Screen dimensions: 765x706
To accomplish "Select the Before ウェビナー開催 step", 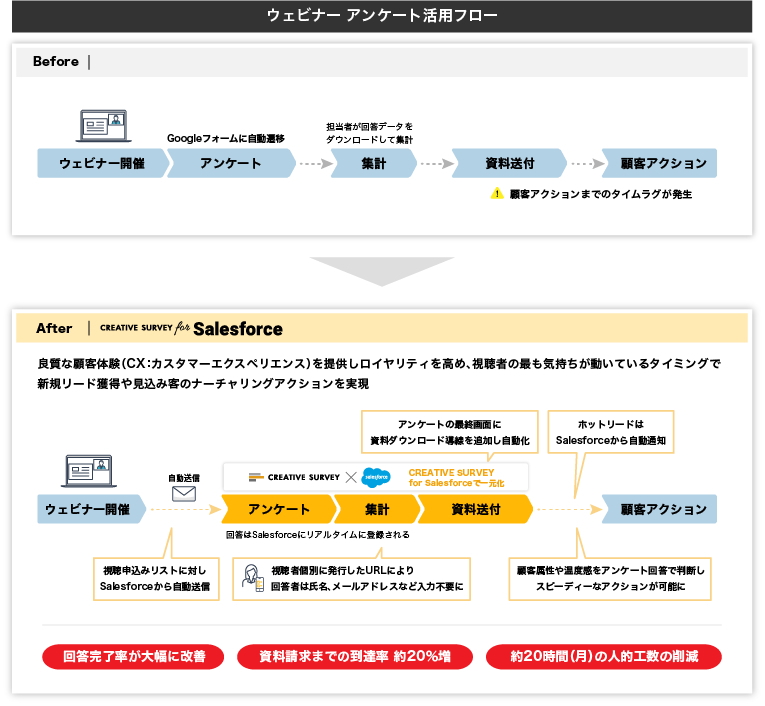I will [103, 163].
